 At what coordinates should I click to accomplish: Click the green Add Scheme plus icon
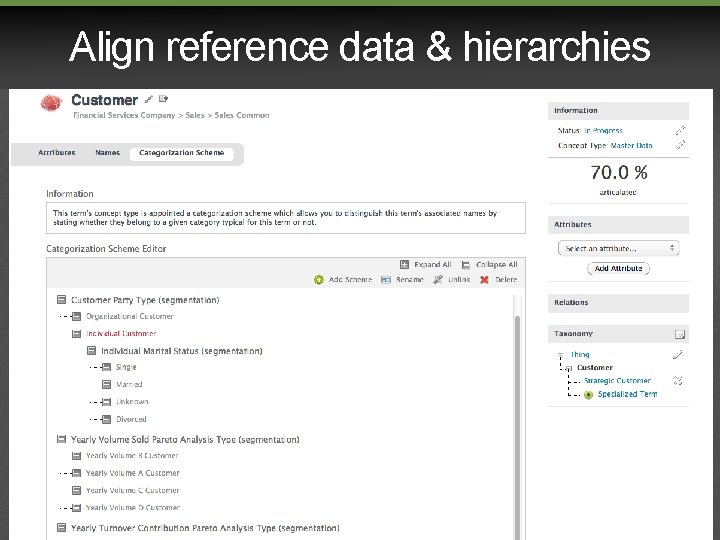tap(319, 280)
